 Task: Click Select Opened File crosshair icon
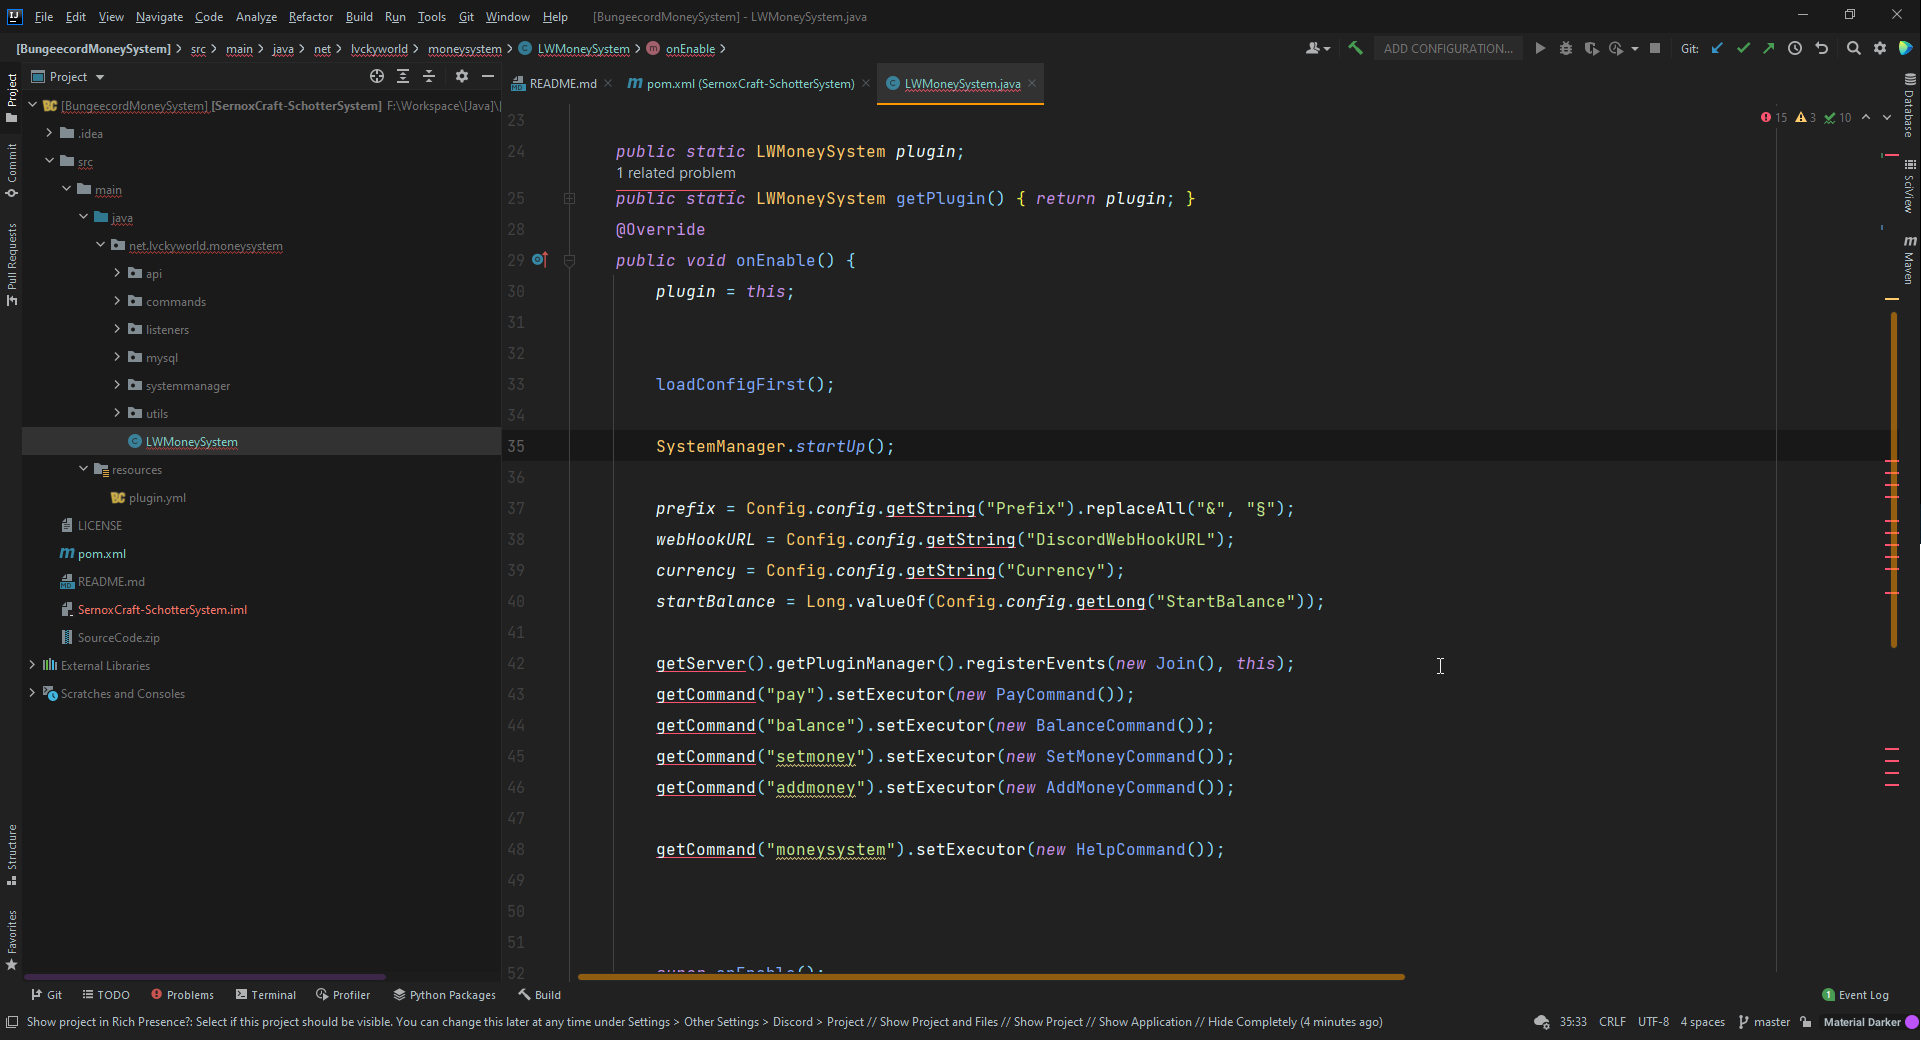pos(377,76)
